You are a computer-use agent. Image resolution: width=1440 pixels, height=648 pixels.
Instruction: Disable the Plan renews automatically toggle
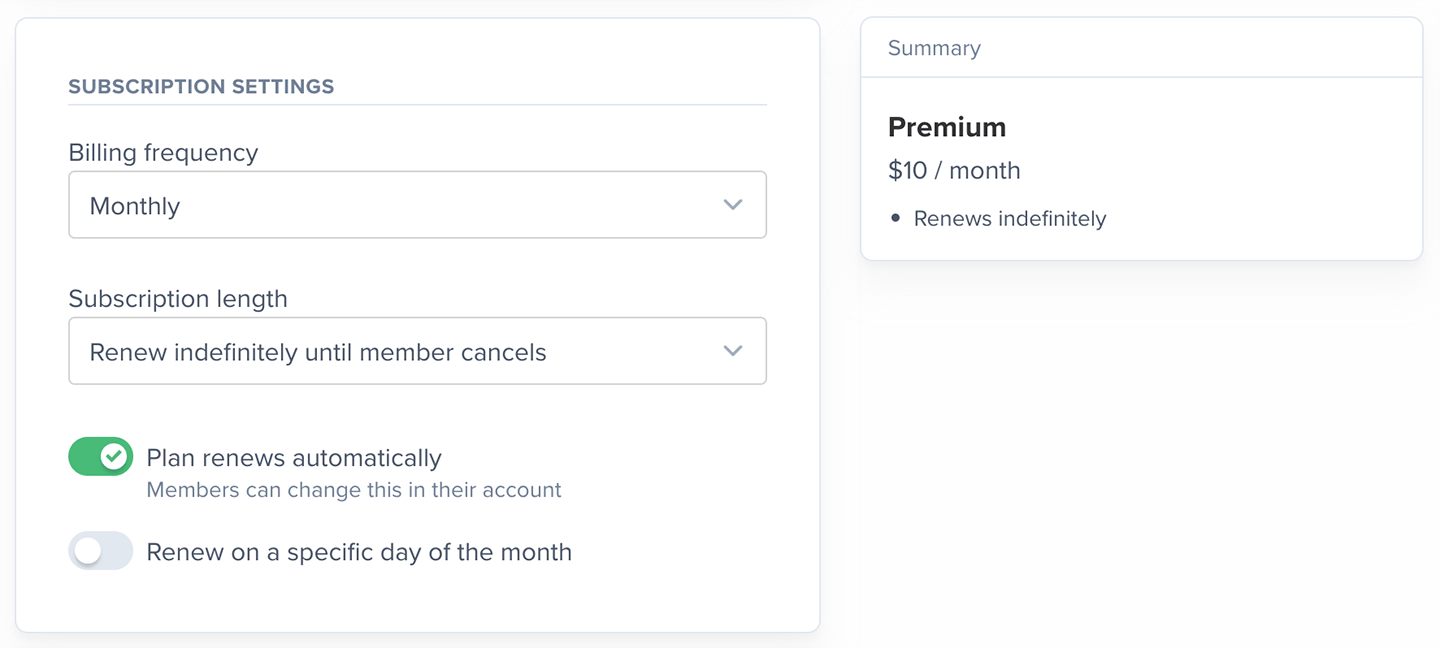(100, 457)
